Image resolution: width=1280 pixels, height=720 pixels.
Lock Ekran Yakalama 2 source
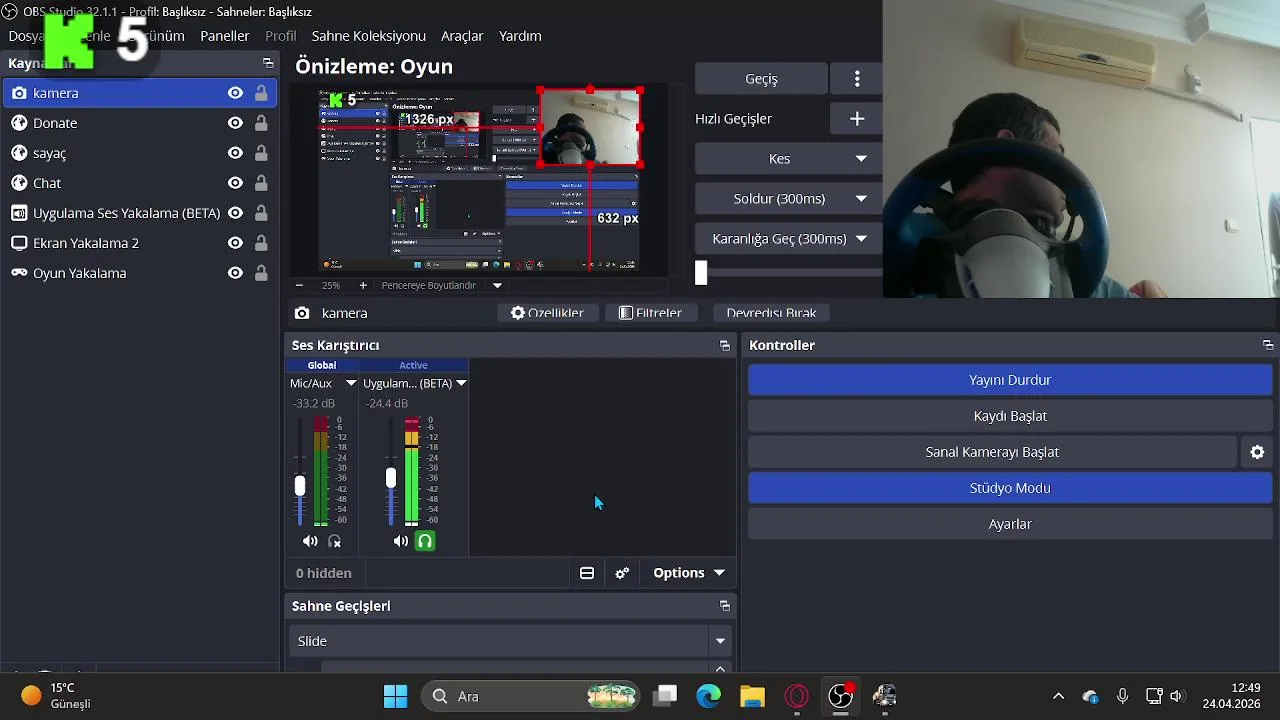point(261,243)
